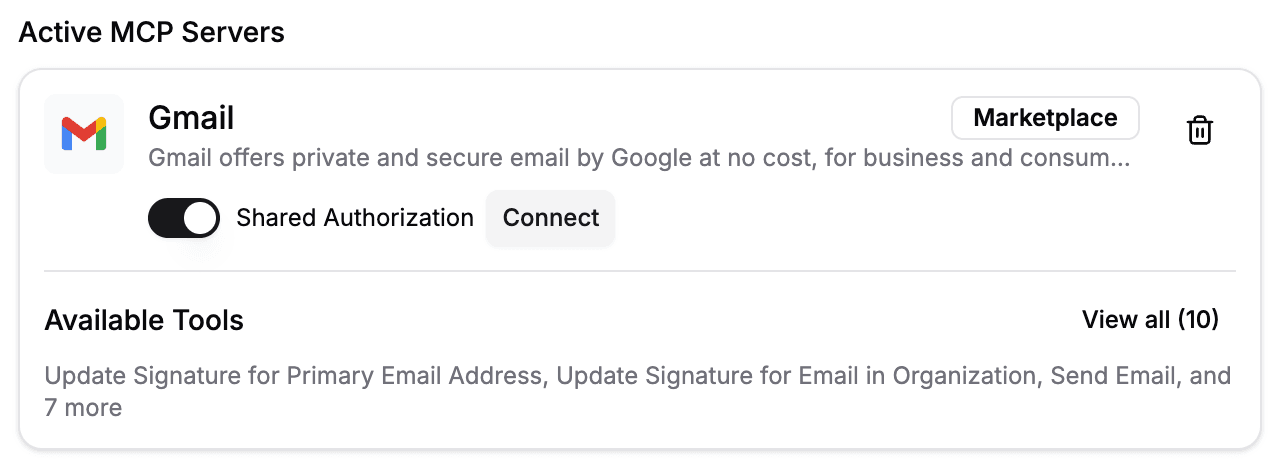The image size is (1278, 468).
Task: Delete the Gmail server via trash icon
Action: [x=1199, y=131]
